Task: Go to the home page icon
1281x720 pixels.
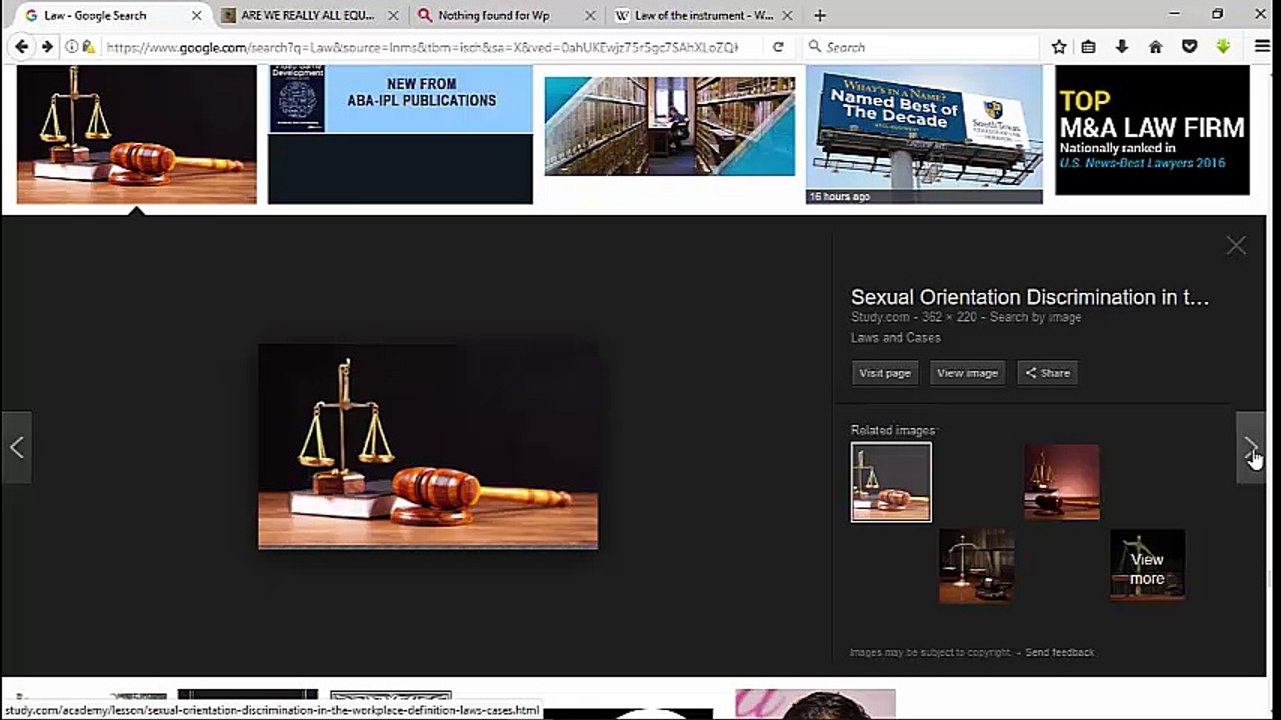Action: [x=1155, y=47]
